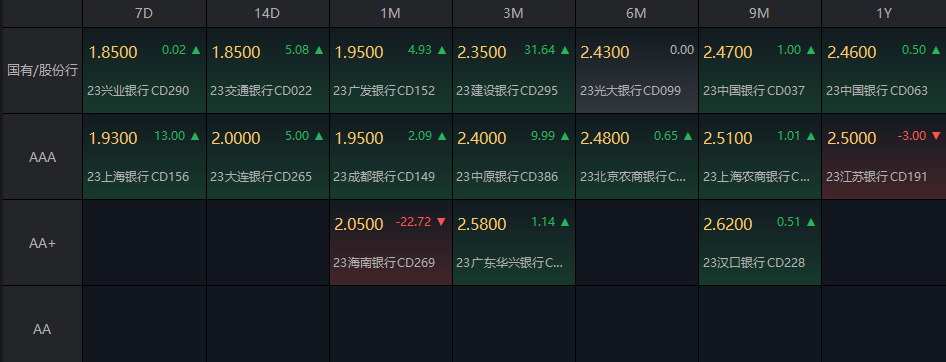946x362 pixels.
Task: Click green up arrow in 23中原银行CD386 cell
Action: click(x=565, y=136)
